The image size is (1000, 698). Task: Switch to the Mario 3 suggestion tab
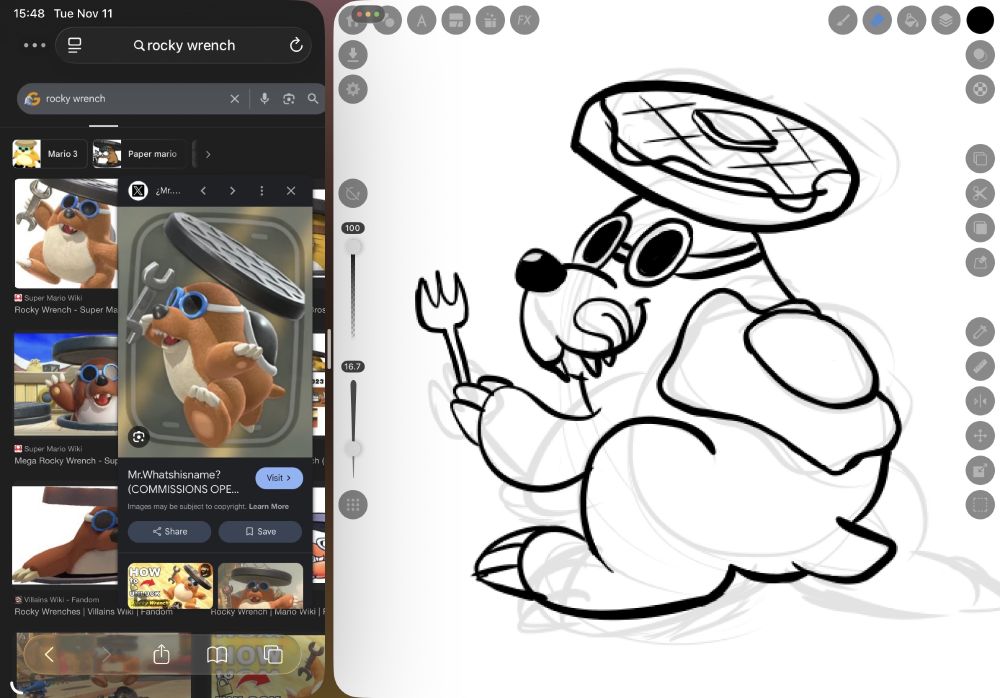coord(60,153)
